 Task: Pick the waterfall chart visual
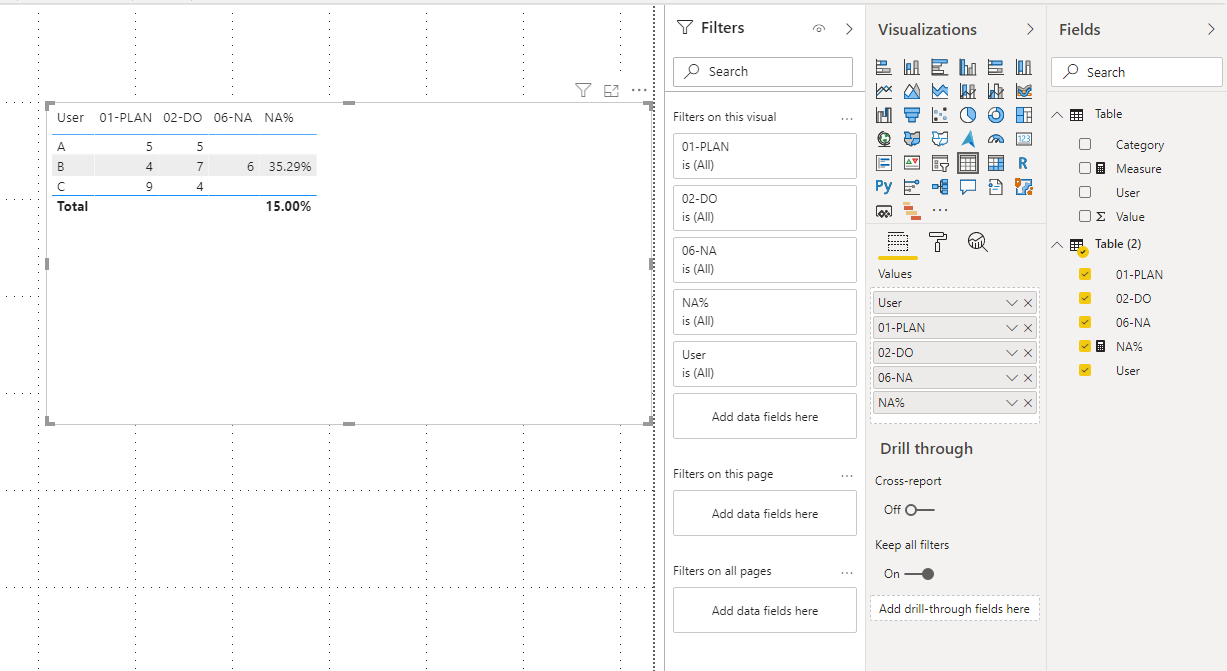(x=884, y=115)
